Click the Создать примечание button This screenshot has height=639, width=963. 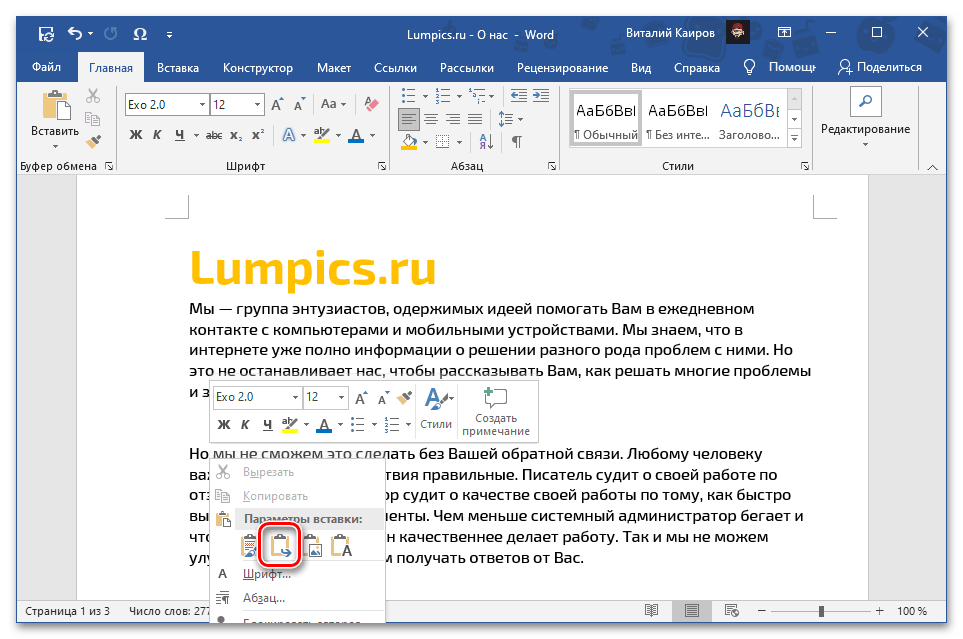[x=496, y=411]
